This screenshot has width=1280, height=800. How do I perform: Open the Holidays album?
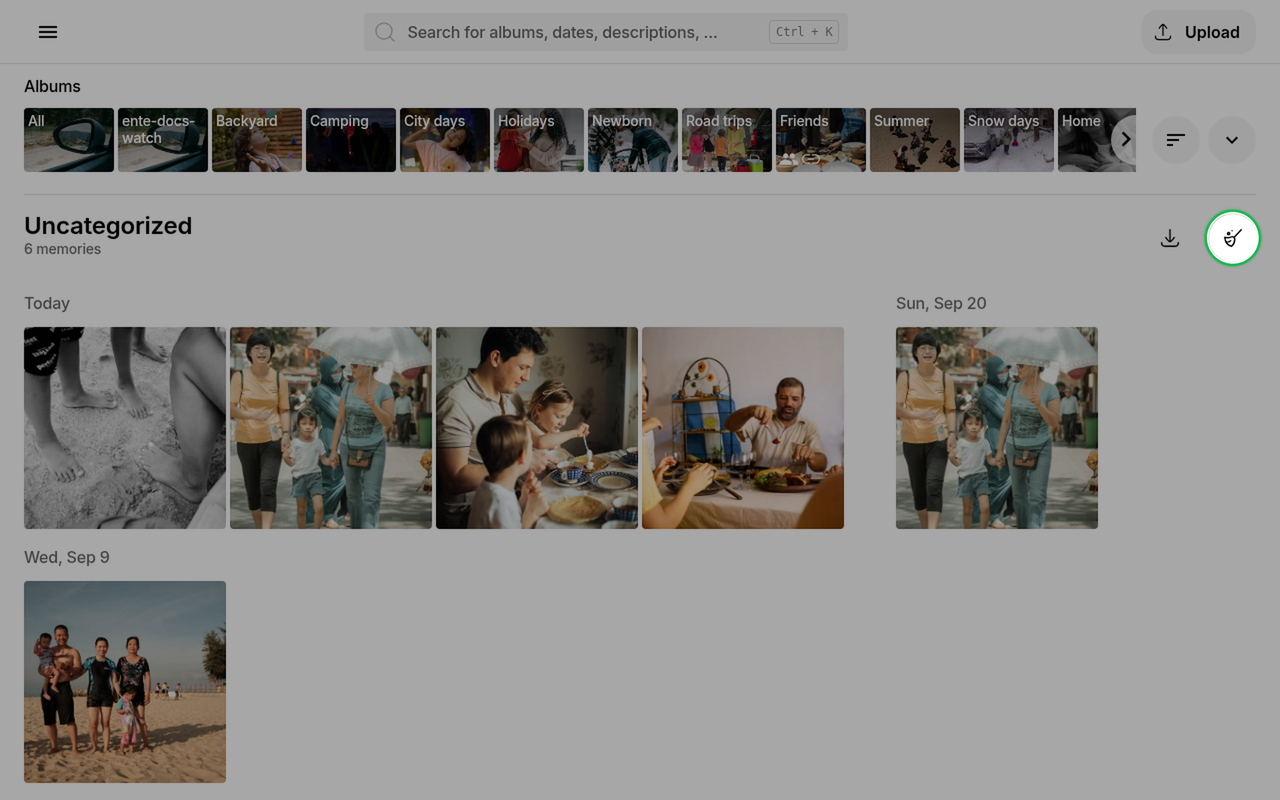coord(539,140)
